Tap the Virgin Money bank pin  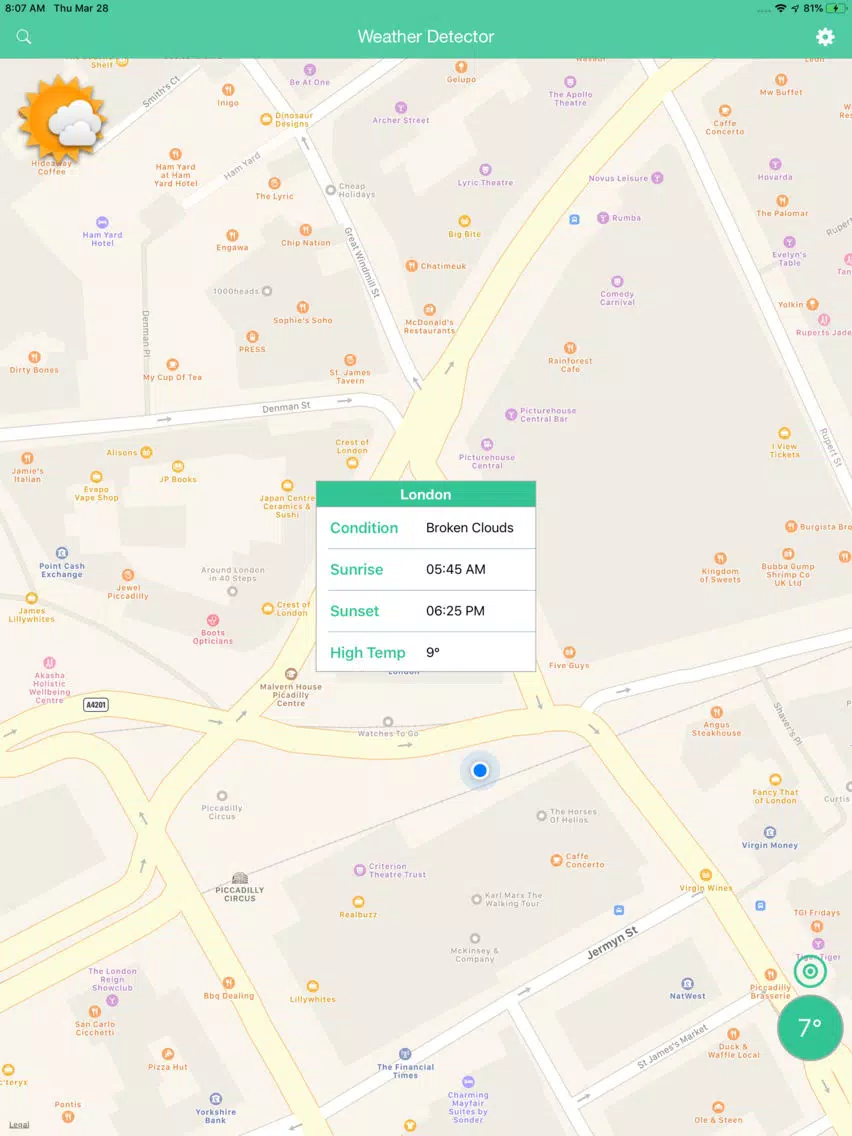pyautogui.click(x=770, y=832)
